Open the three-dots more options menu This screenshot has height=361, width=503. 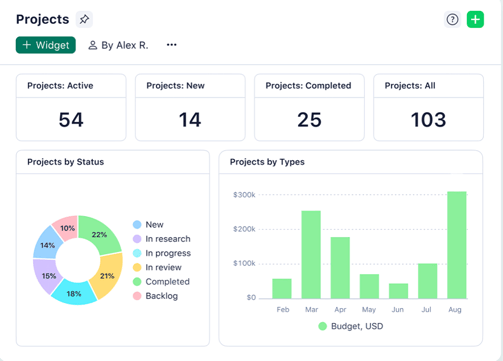click(x=171, y=45)
